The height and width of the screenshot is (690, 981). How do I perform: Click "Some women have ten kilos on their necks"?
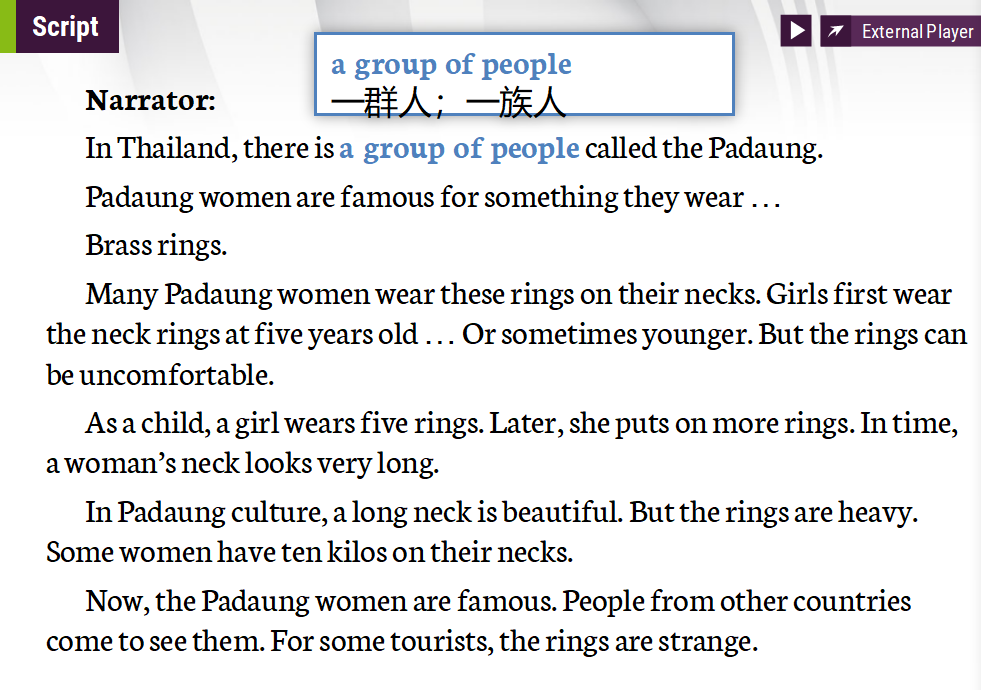[x=309, y=551]
